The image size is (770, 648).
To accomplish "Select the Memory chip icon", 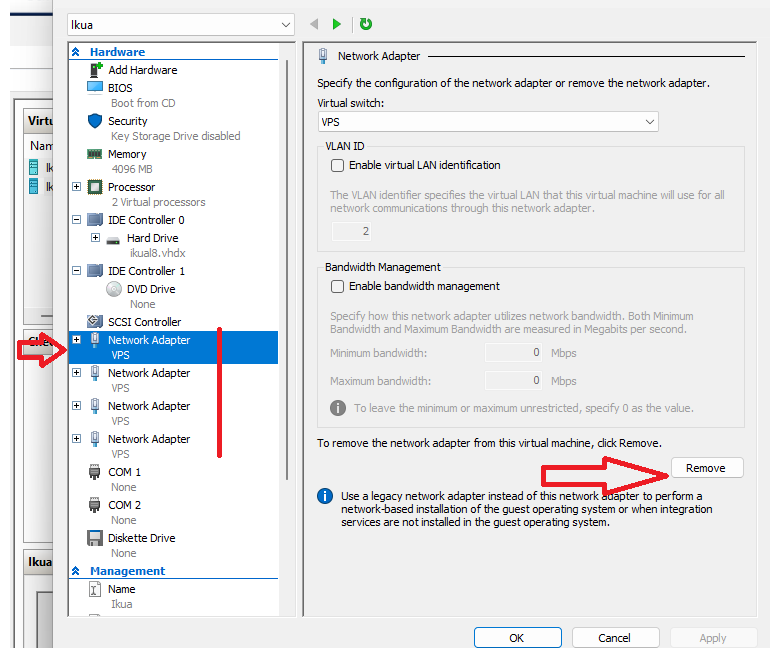I will pyautogui.click(x=94, y=154).
